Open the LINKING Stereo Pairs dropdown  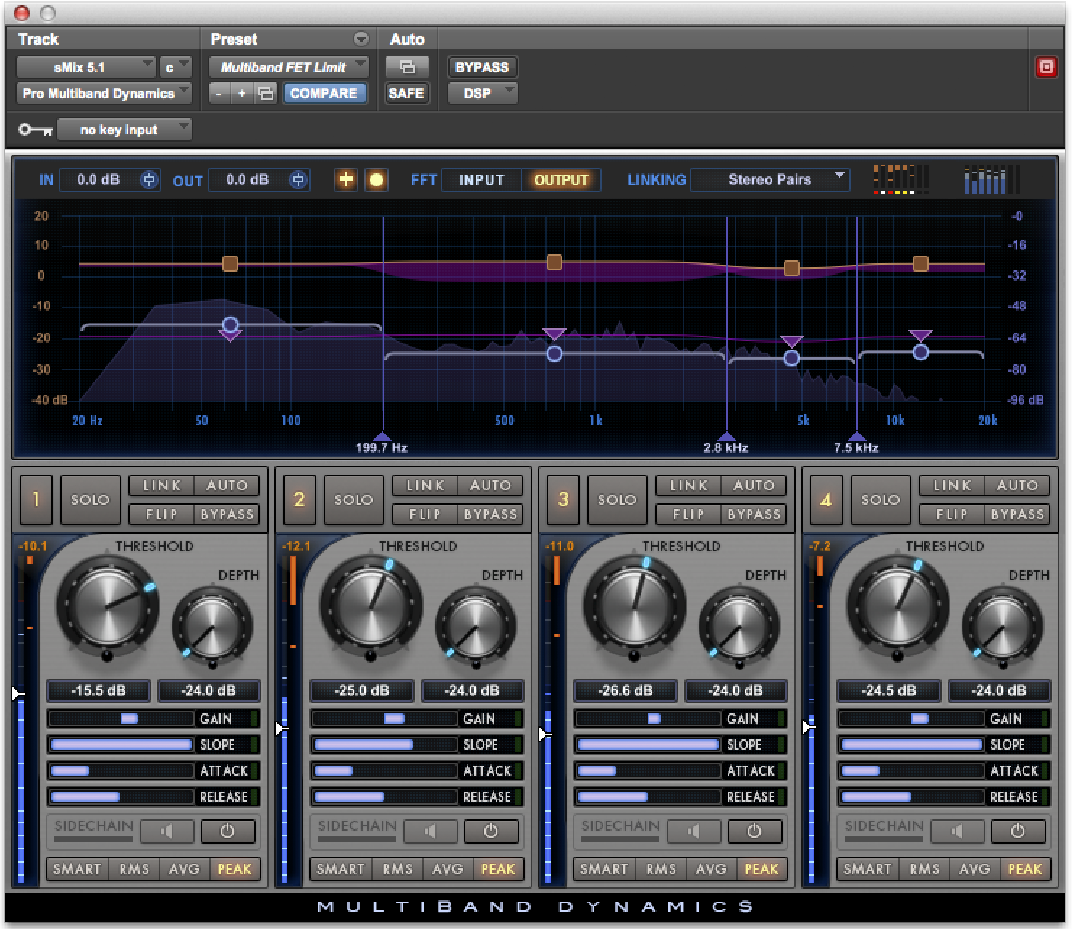coord(770,179)
